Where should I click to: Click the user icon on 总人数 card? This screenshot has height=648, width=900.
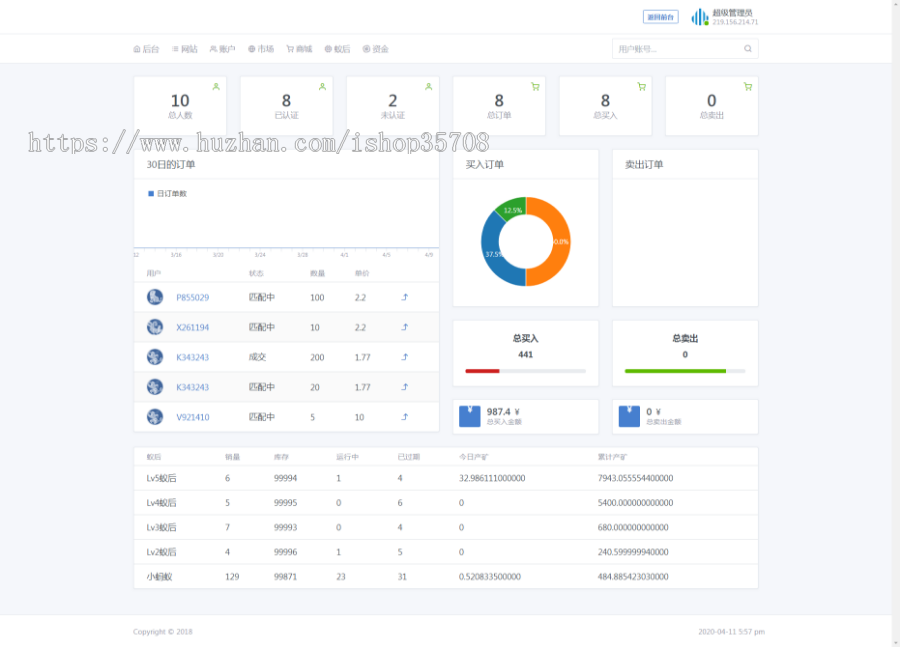(x=216, y=87)
